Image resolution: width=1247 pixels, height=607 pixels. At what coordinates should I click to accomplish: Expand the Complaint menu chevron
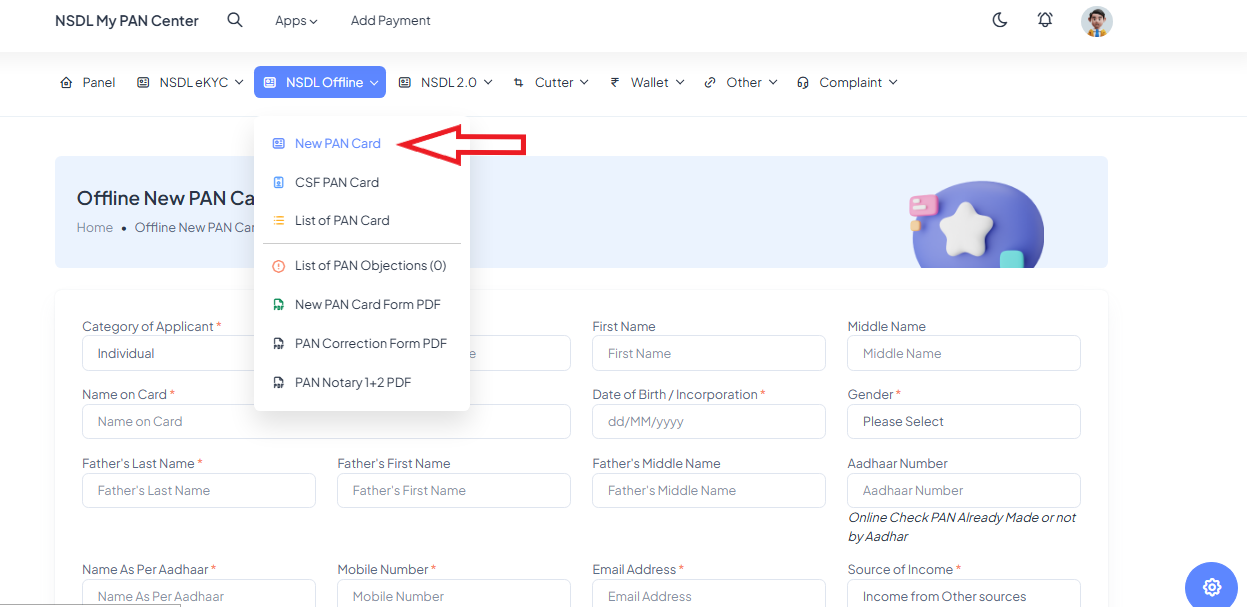893,82
